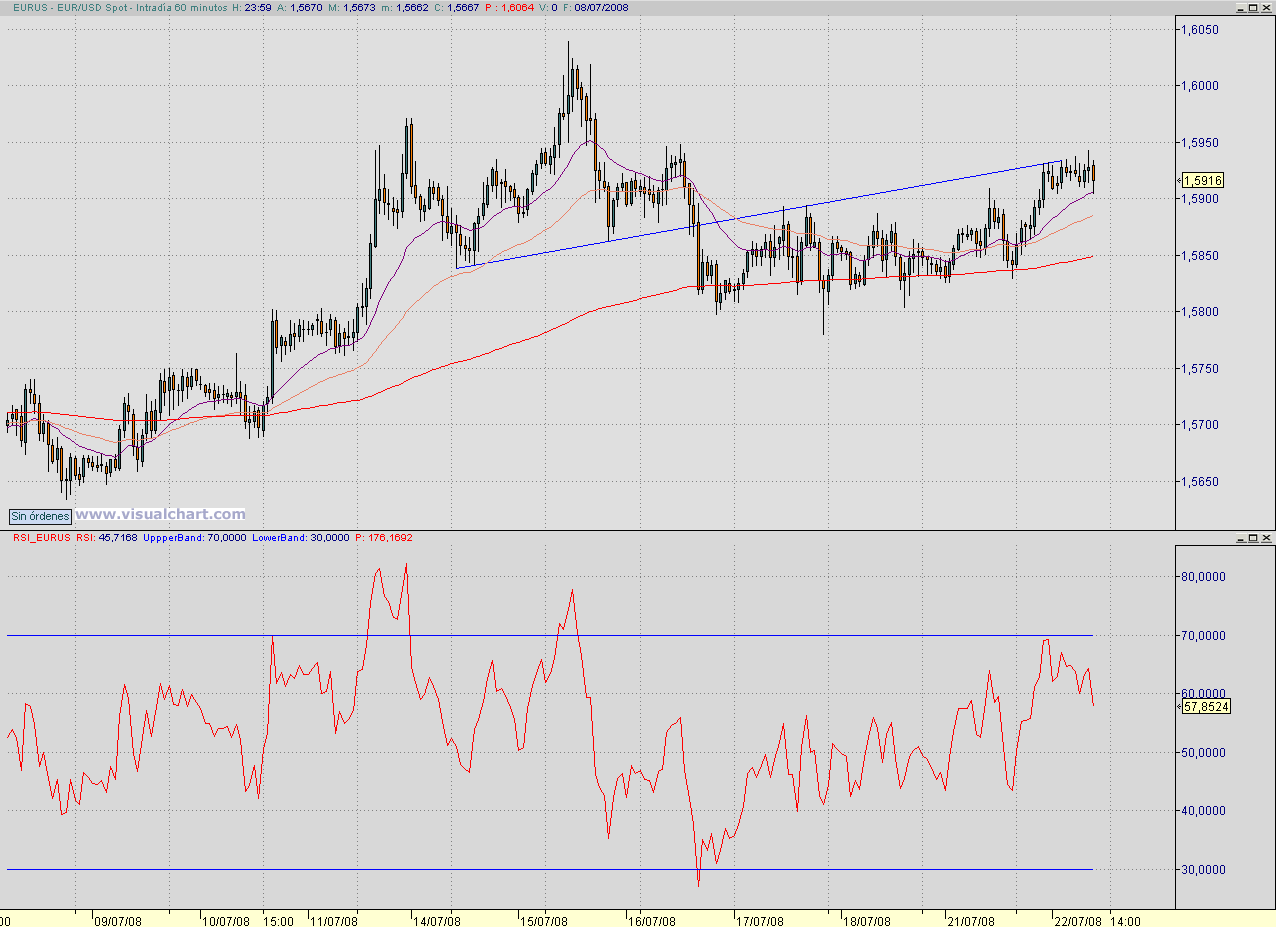The height and width of the screenshot is (927, 1276).
Task: Click the 1,5800 price axis label
Action: [x=1200, y=312]
